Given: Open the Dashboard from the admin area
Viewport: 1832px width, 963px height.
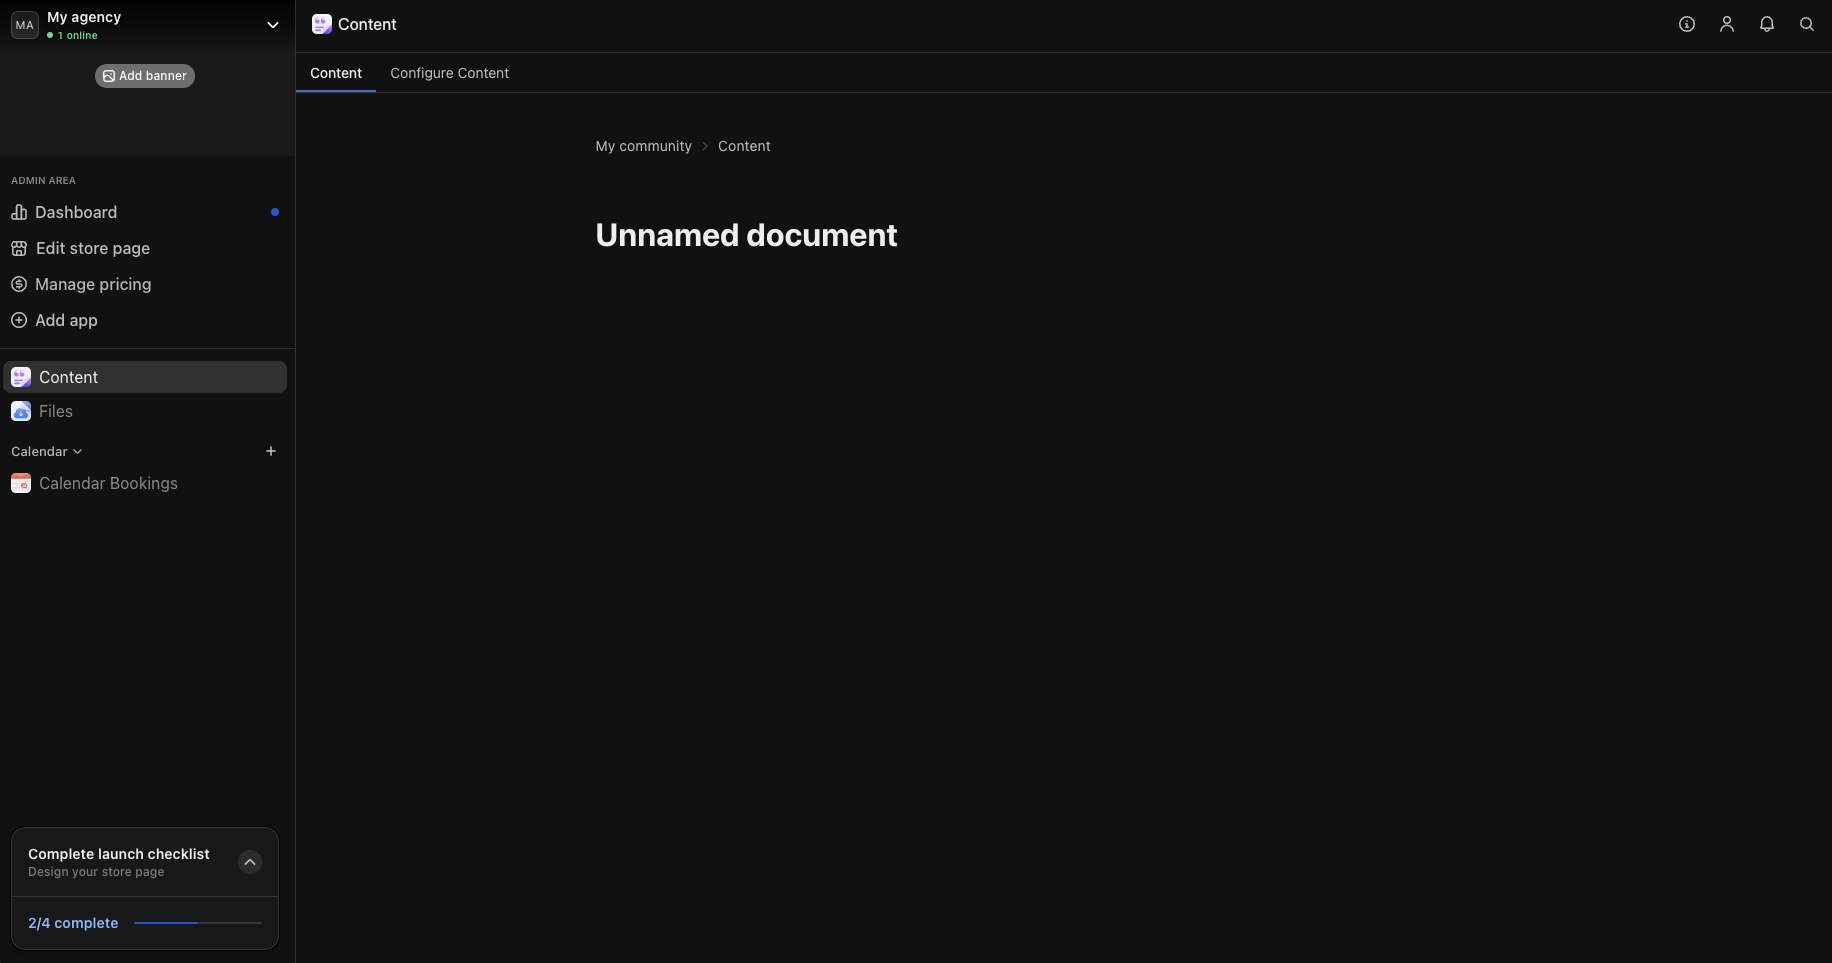Looking at the screenshot, I should tap(75, 212).
